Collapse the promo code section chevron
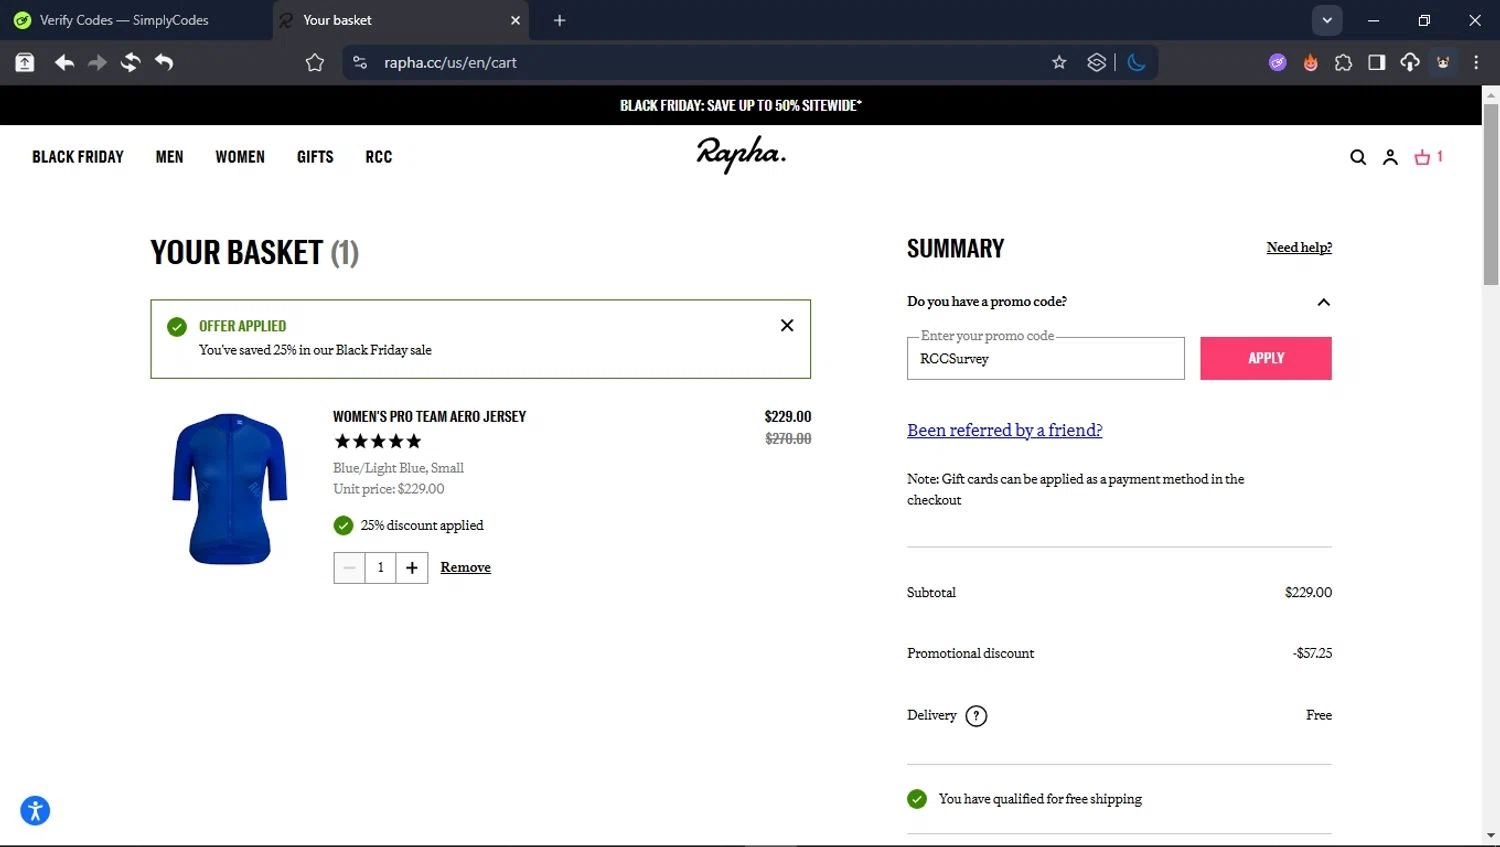Viewport: 1500px width, 847px height. tap(1323, 302)
